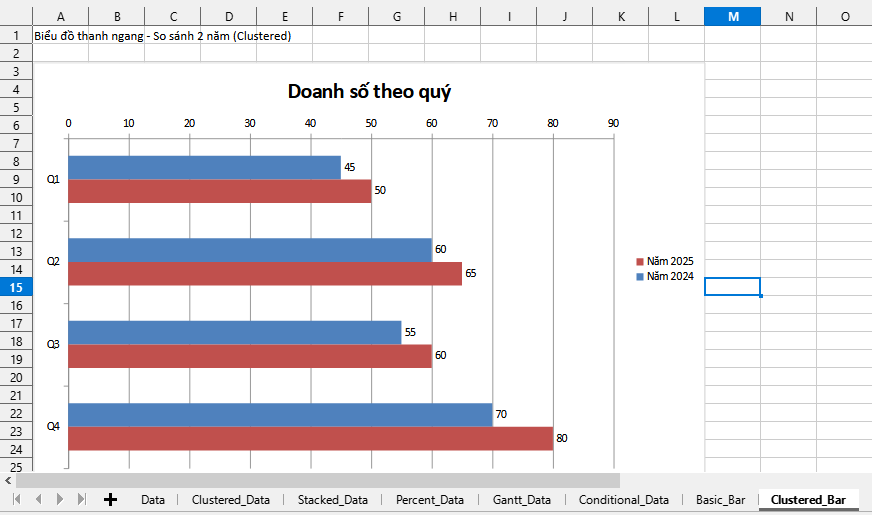Select the blue Q2 bar valued 60

250,250
